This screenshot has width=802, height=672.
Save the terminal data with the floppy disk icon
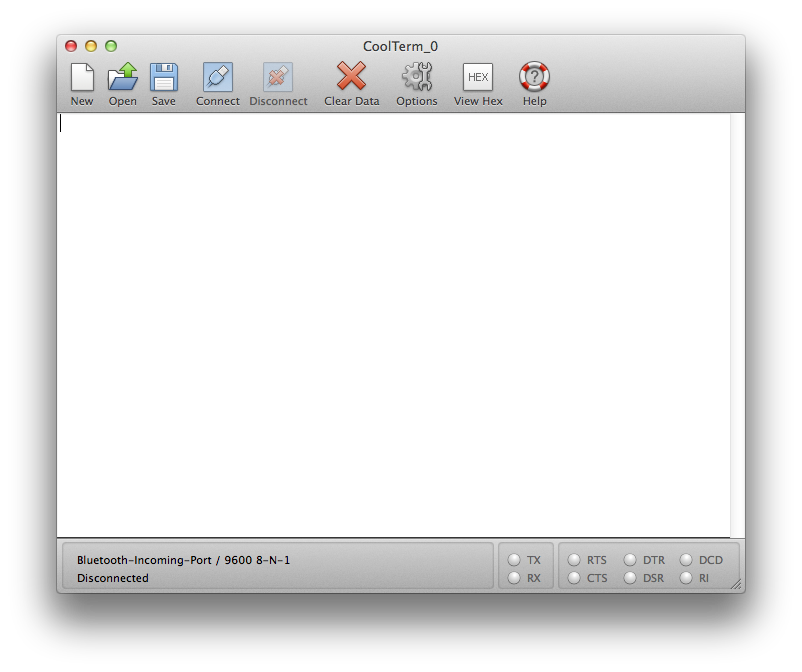pyautogui.click(x=164, y=77)
